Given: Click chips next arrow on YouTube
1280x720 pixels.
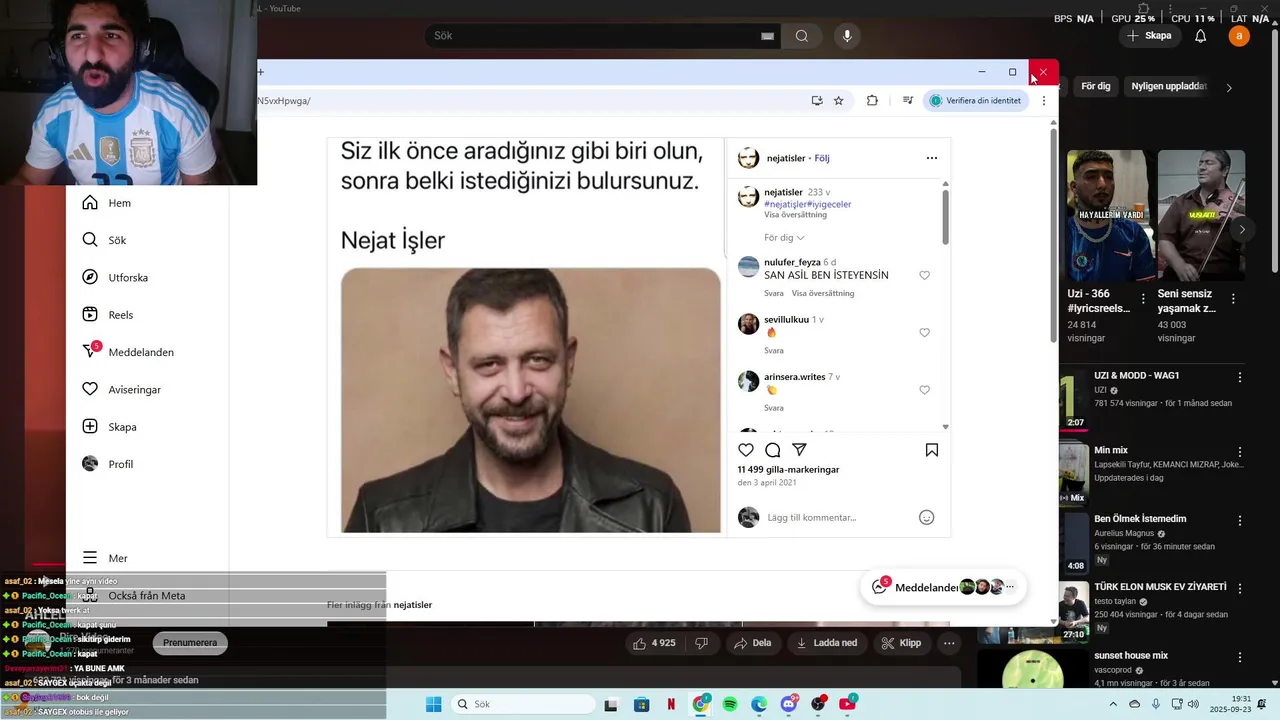Looking at the screenshot, I should click(1229, 87).
